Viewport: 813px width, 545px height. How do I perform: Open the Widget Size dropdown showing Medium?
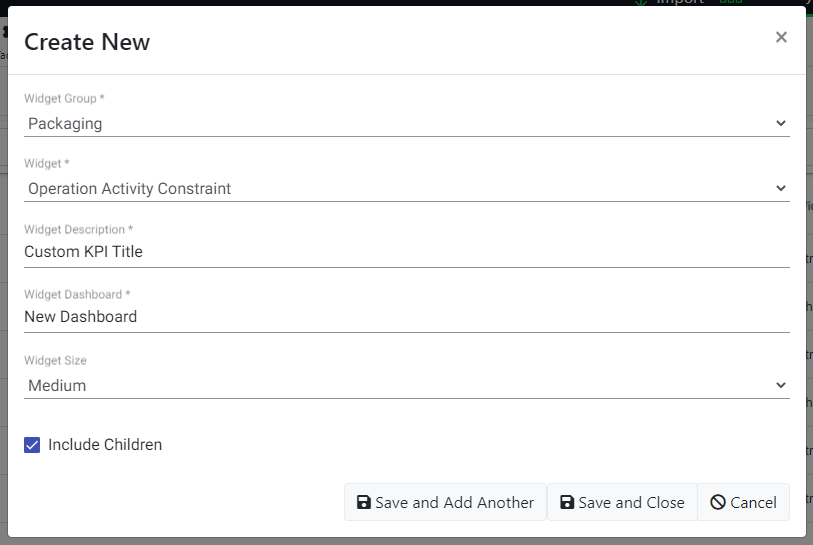pos(400,385)
